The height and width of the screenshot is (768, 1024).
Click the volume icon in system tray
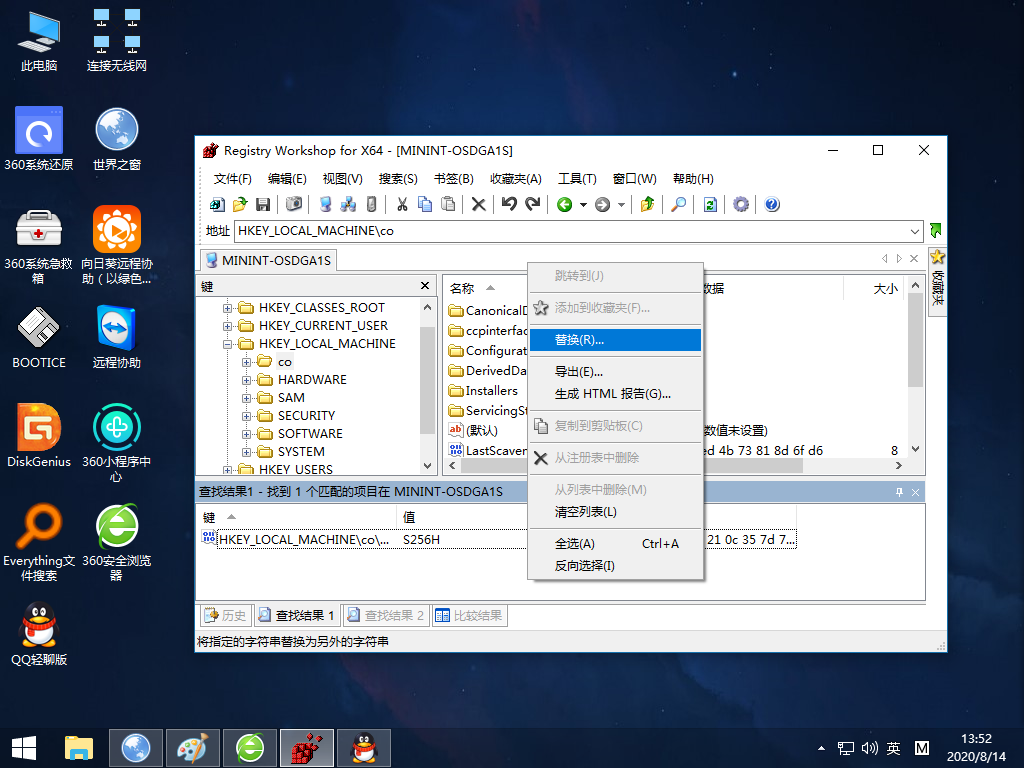point(869,748)
